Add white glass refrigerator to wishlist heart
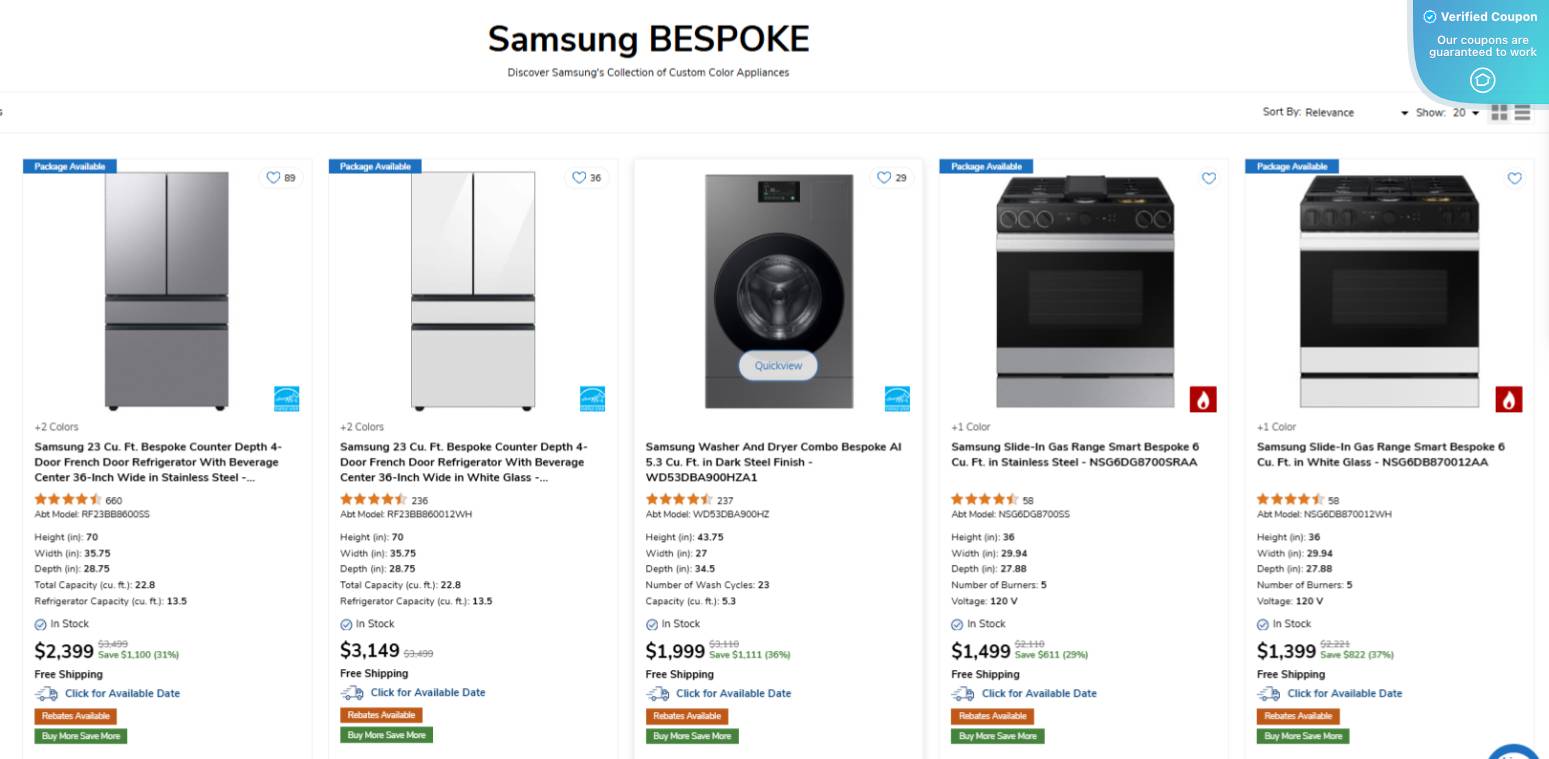 tap(578, 178)
